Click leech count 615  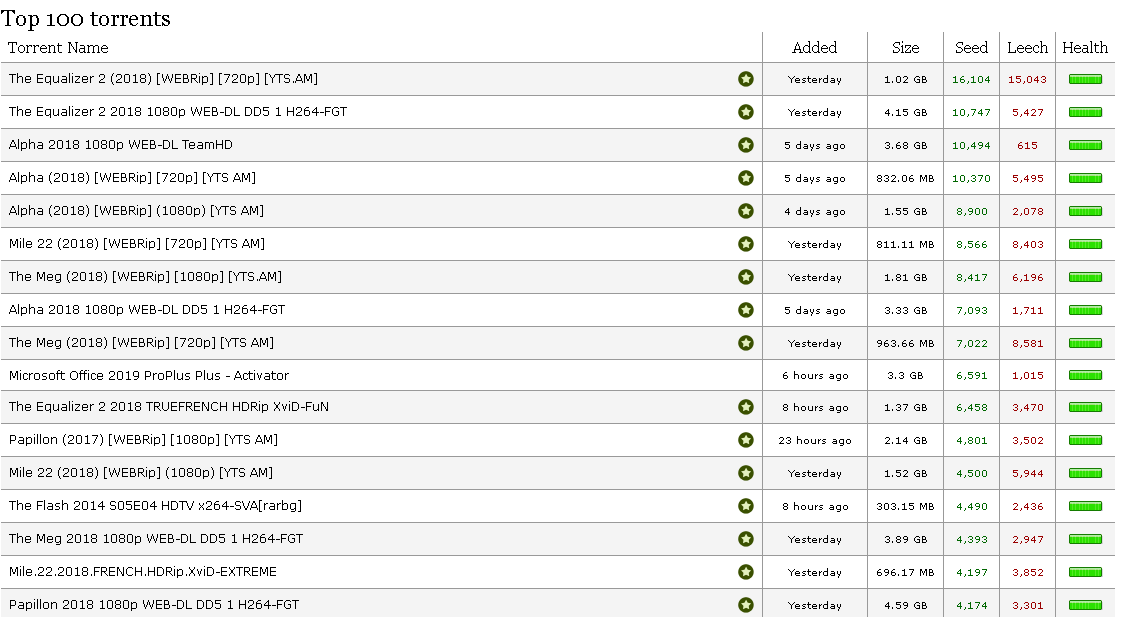[x=1027, y=146]
